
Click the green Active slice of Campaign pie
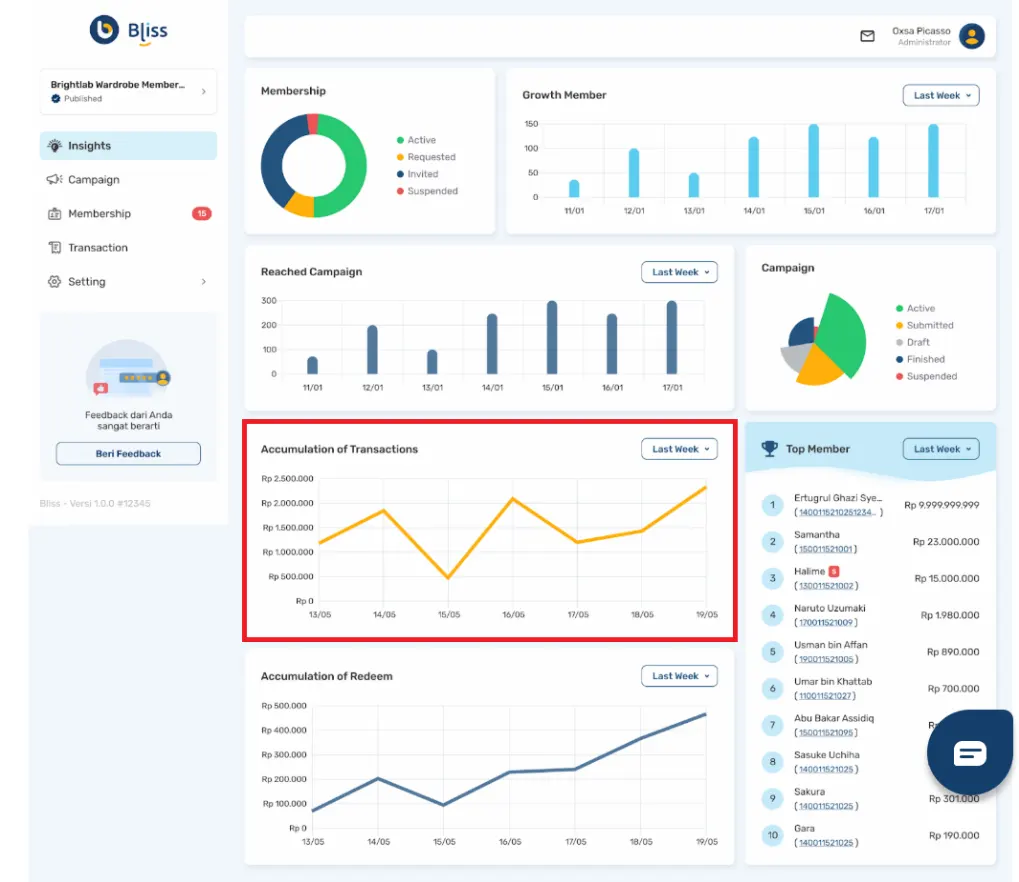[842, 335]
